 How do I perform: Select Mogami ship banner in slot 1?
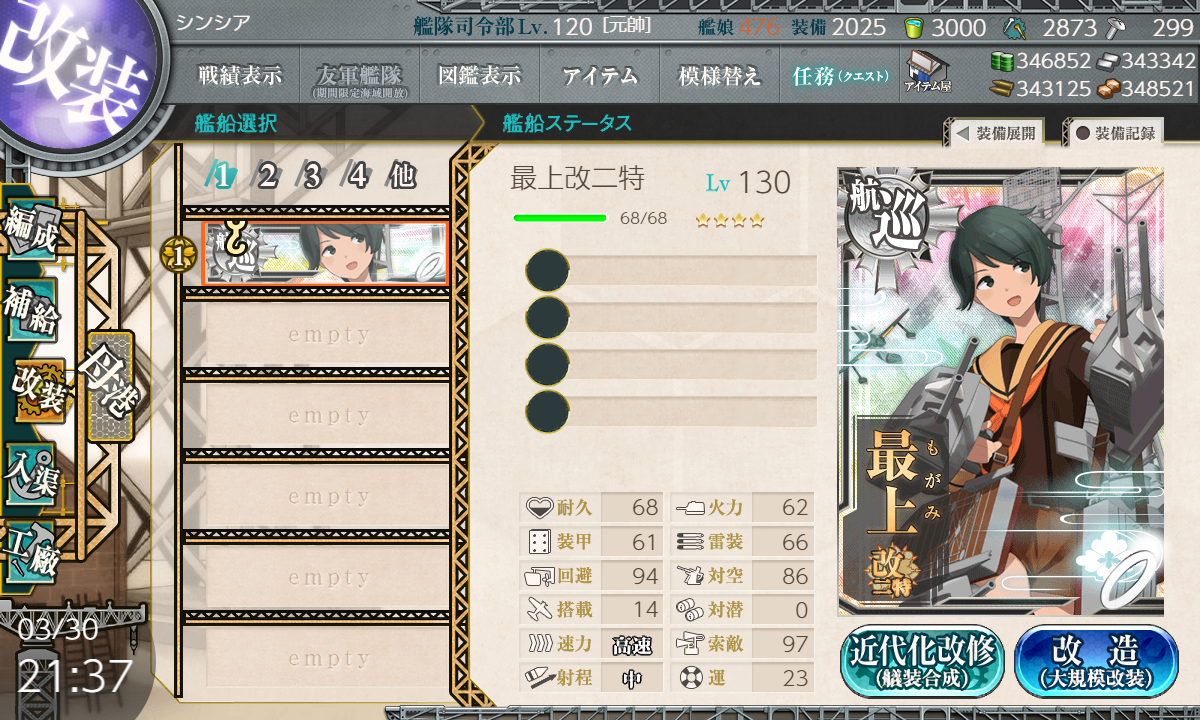(325, 253)
